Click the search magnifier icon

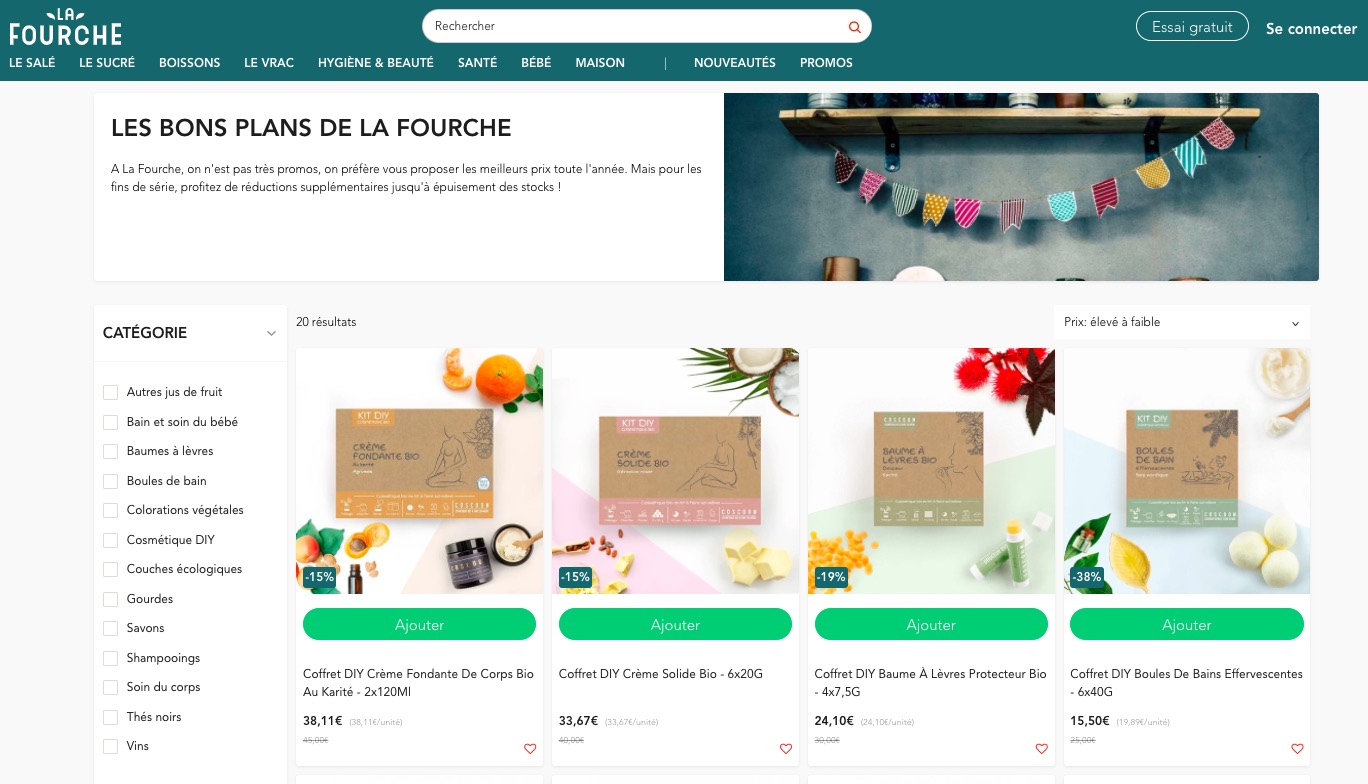click(x=854, y=27)
